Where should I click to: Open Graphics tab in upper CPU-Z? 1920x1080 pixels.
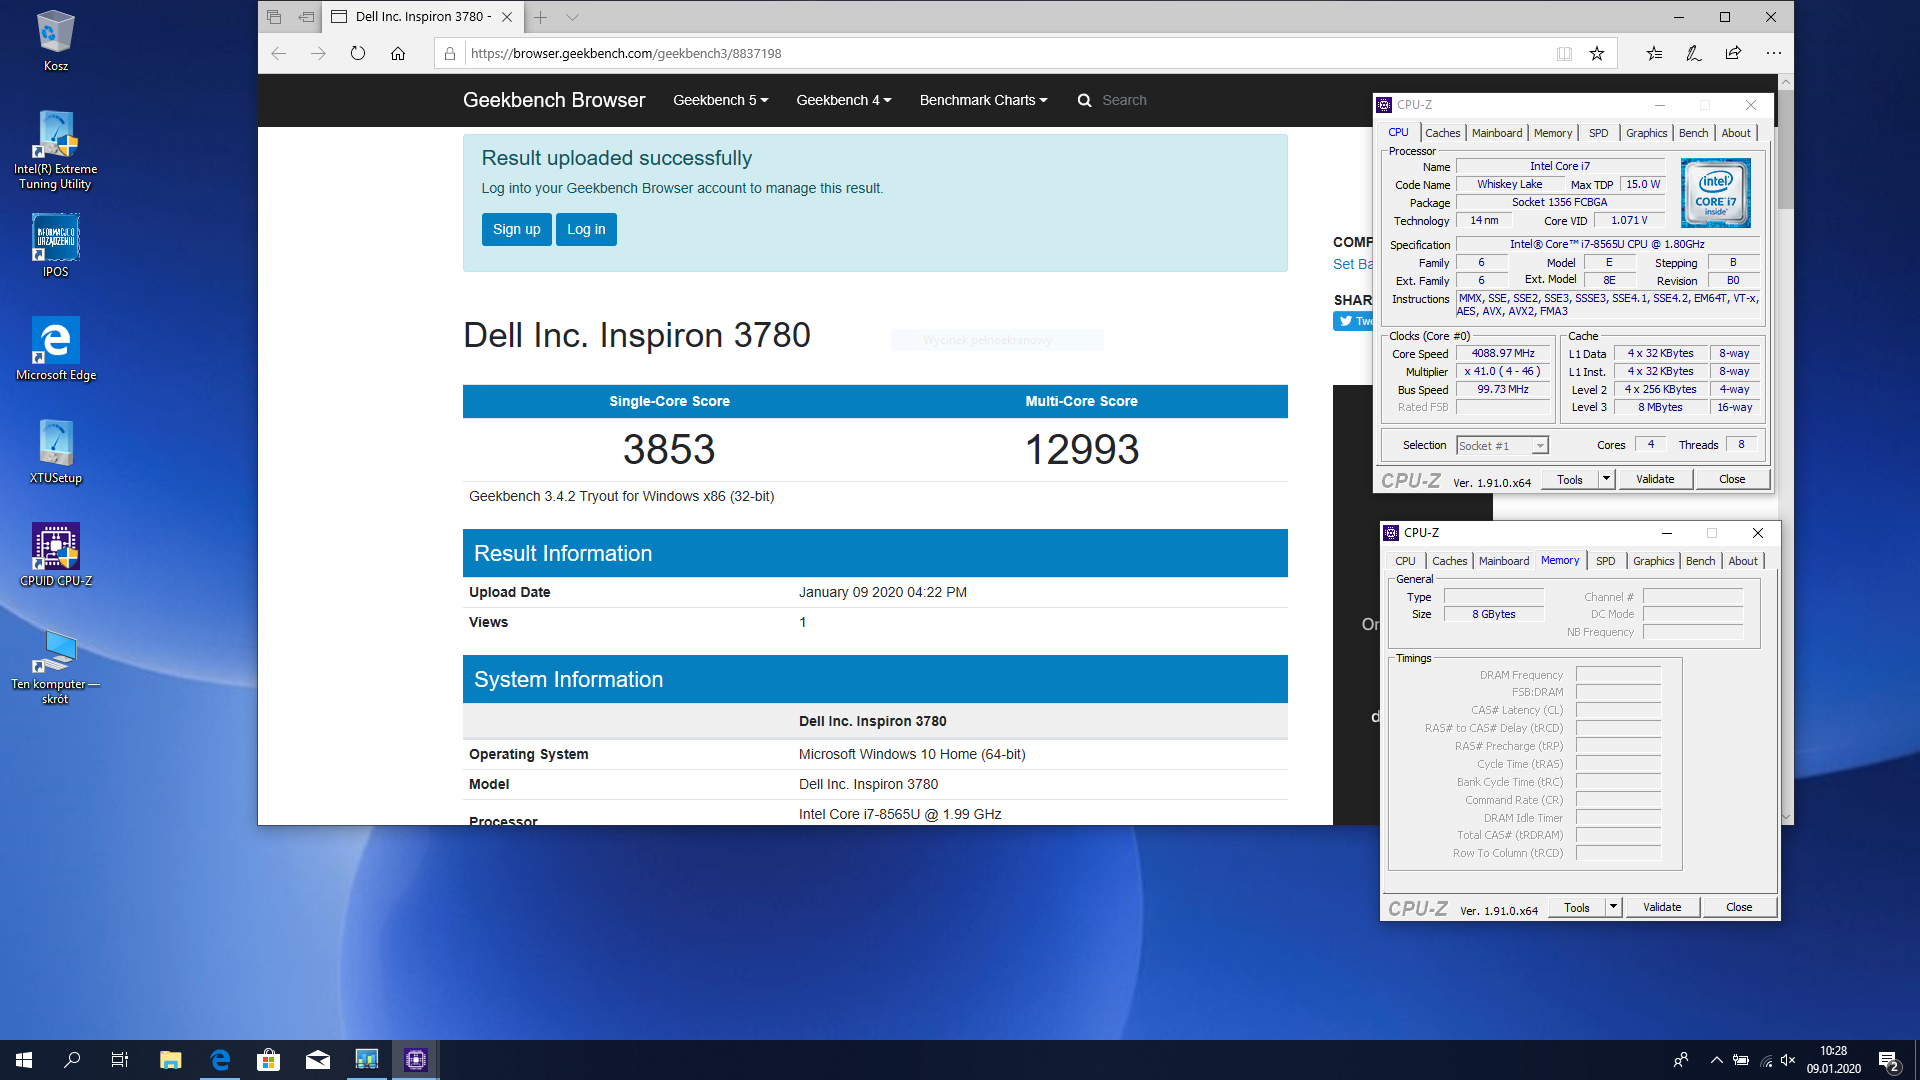pos(1646,133)
